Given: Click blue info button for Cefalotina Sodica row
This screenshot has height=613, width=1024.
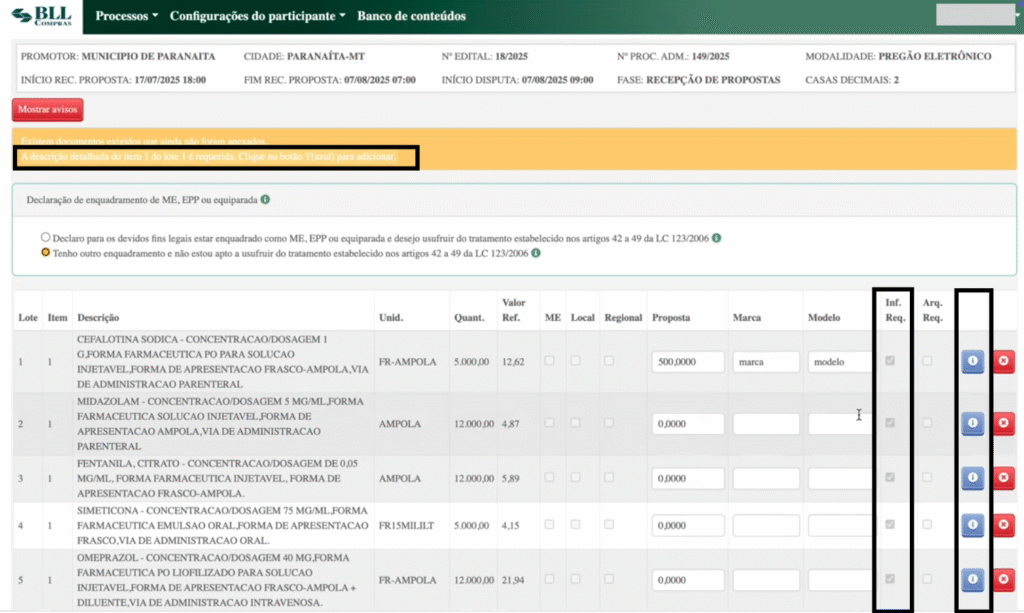Looking at the screenshot, I should [x=973, y=362].
